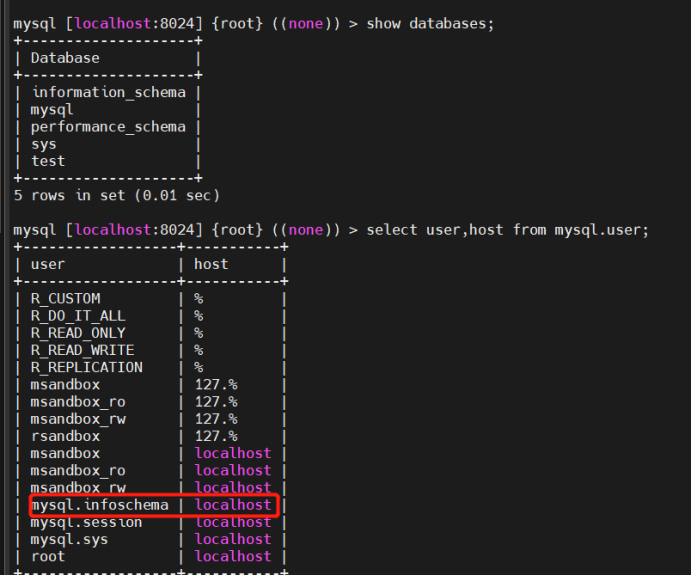The width and height of the screenshot is (692, 576).
Task: Click the 'select user,host from mysql.user;' command
Action: pyautogui.click(x=508, y=230)
